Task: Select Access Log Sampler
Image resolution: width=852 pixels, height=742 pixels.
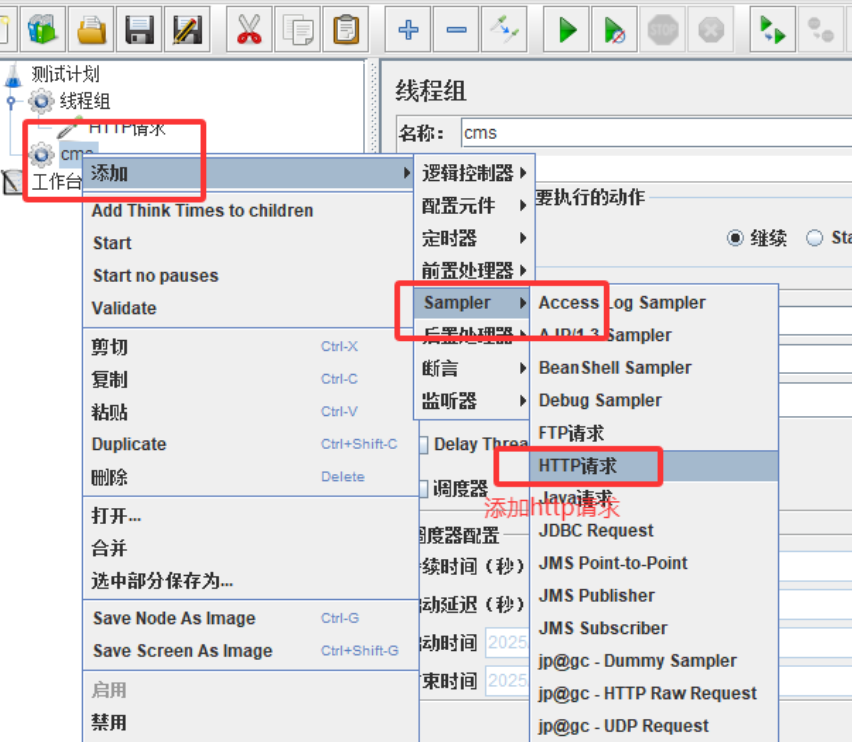Action: pyautogui.click(x=654, y=303)
